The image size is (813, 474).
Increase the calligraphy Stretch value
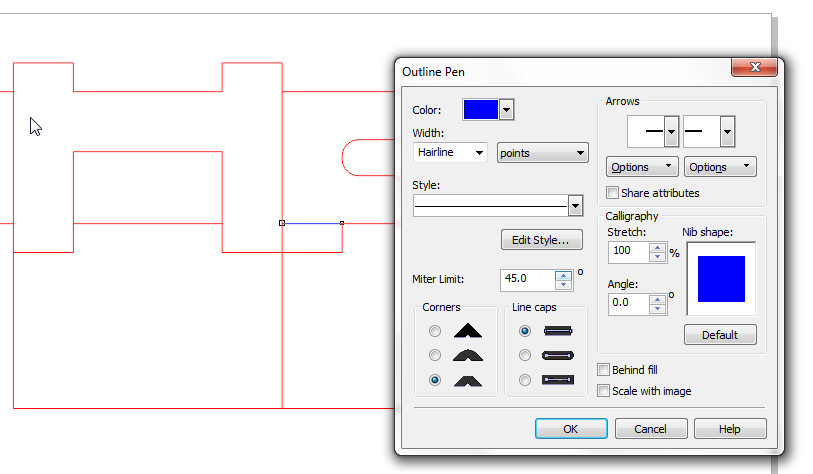tap(657, 248)
